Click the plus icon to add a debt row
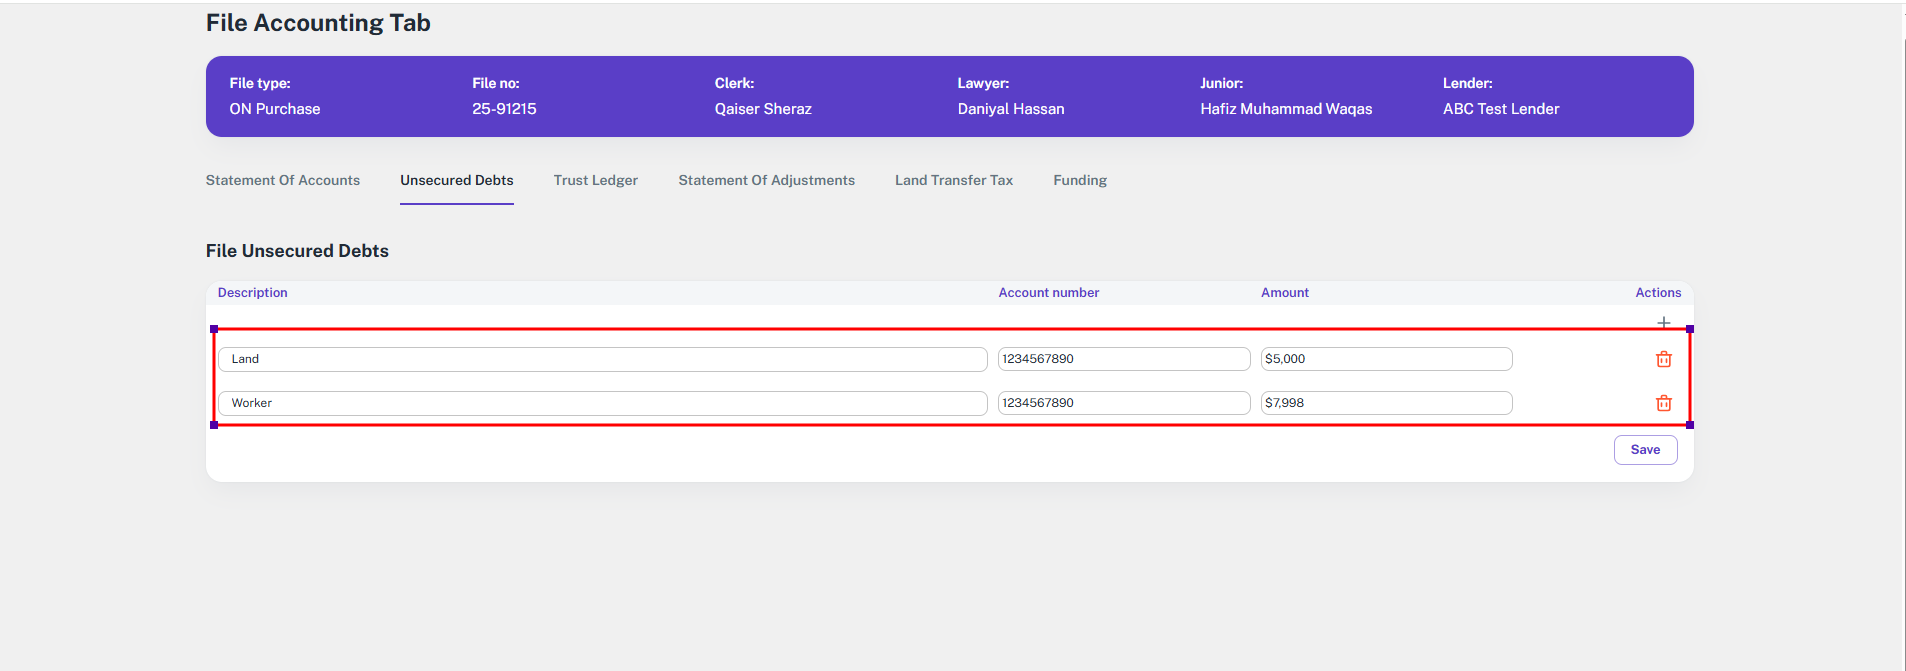Screen dimensions: 1906x671 pyautogui.click(x=1663, y=322)
